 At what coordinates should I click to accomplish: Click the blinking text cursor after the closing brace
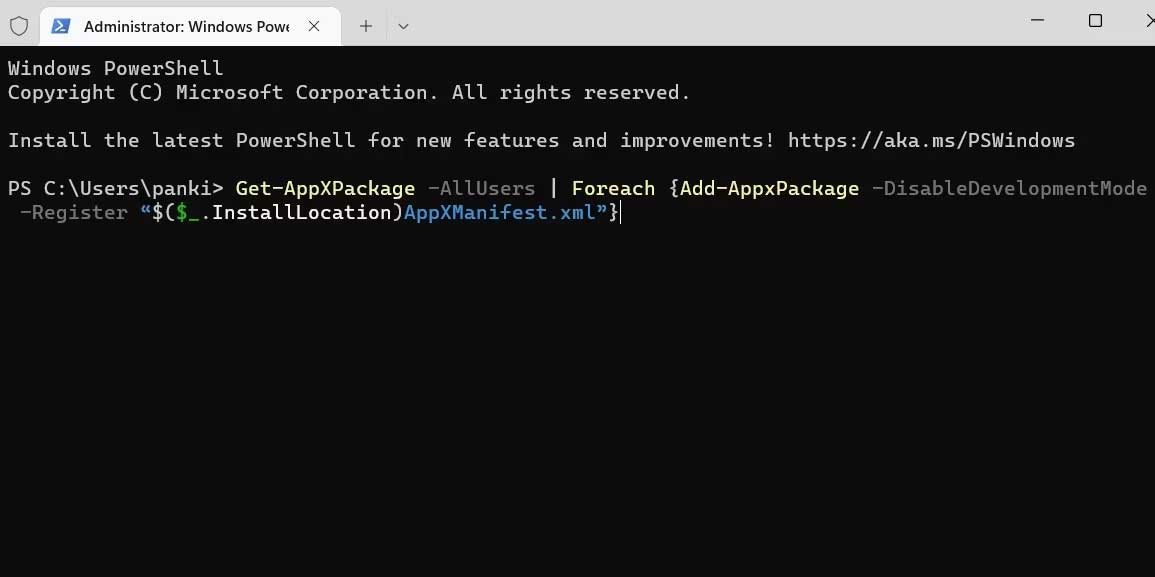coord(620,212)
